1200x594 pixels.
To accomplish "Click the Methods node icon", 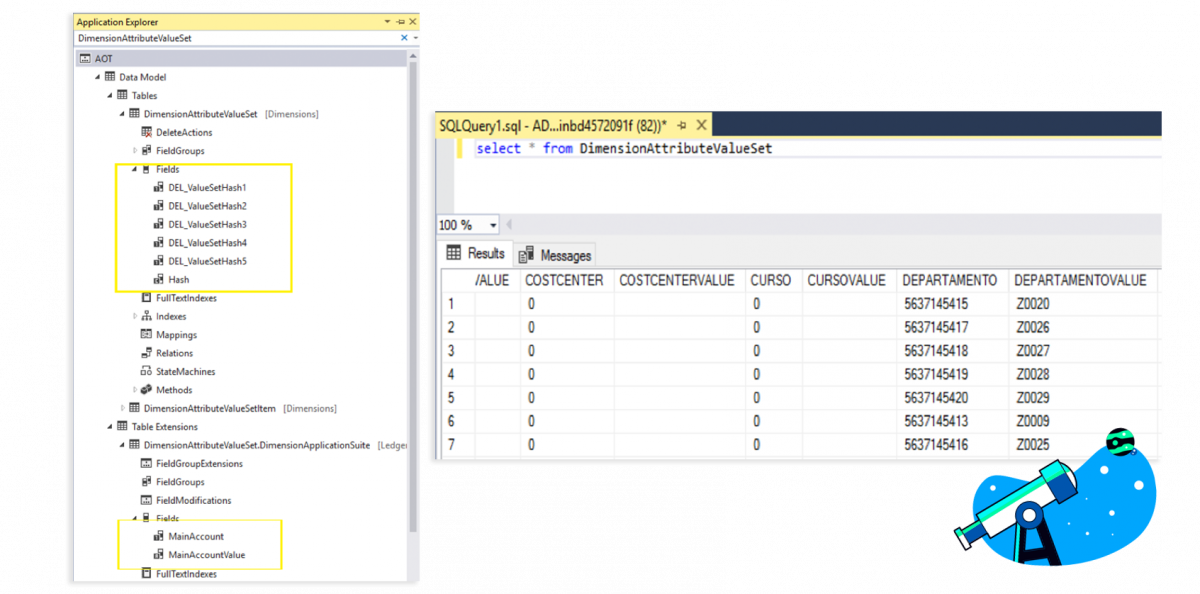I will [x=147, y=390].
